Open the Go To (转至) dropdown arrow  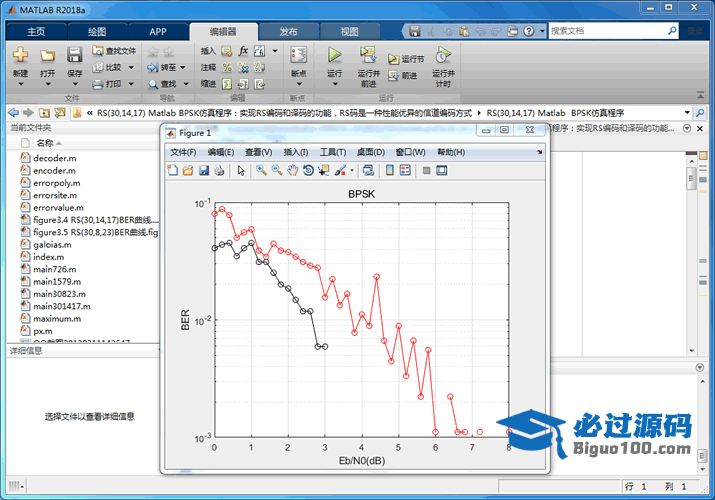(x=183, y=67)
